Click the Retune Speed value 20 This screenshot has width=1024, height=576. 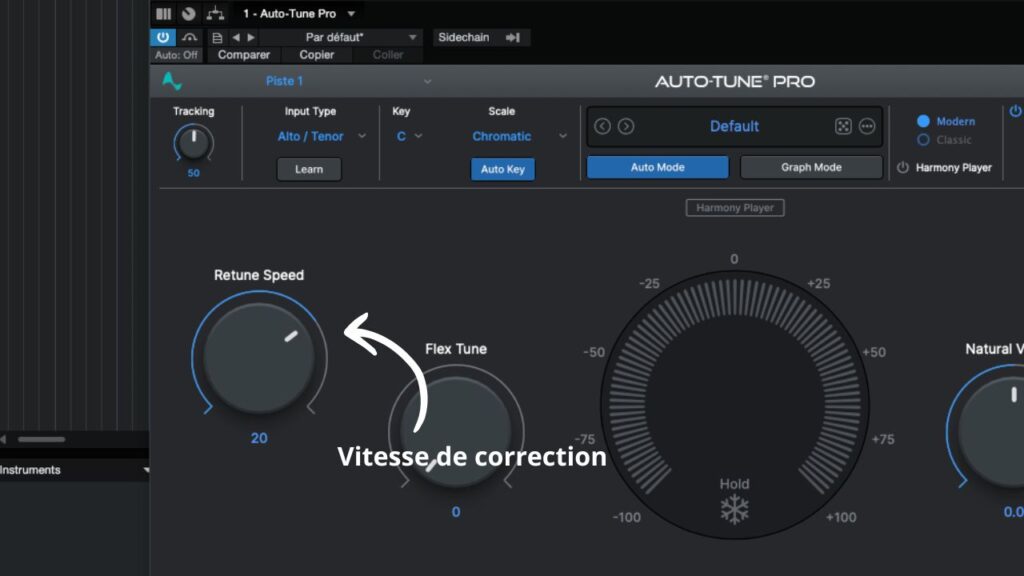click(x=259, y=438)
